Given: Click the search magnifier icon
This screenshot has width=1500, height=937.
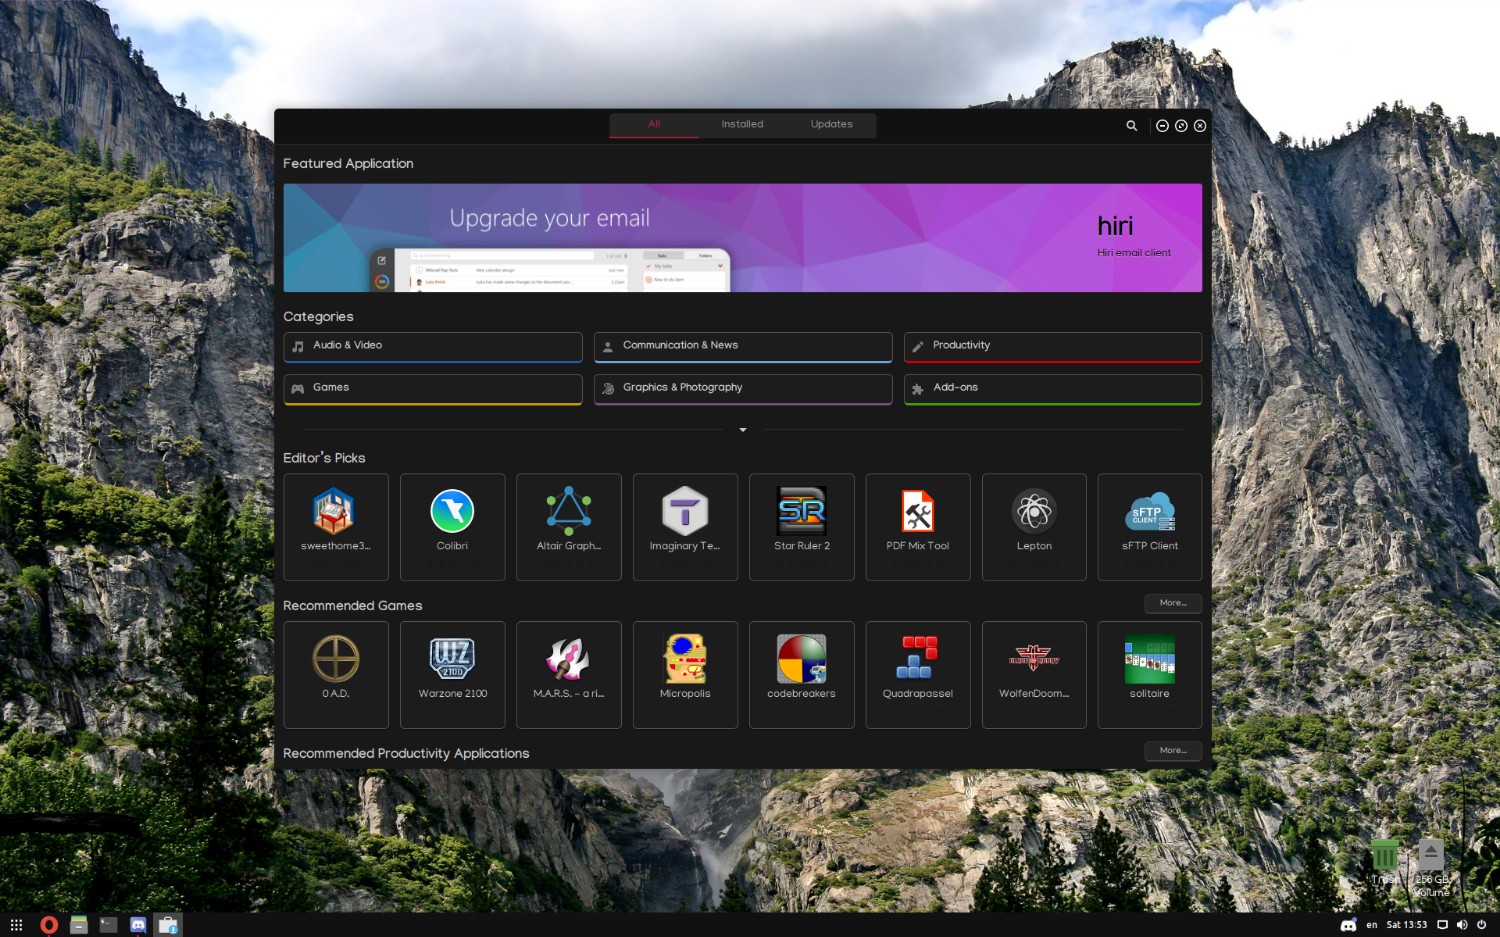Looking at the screenshot, I should (x=1132, y=126).
